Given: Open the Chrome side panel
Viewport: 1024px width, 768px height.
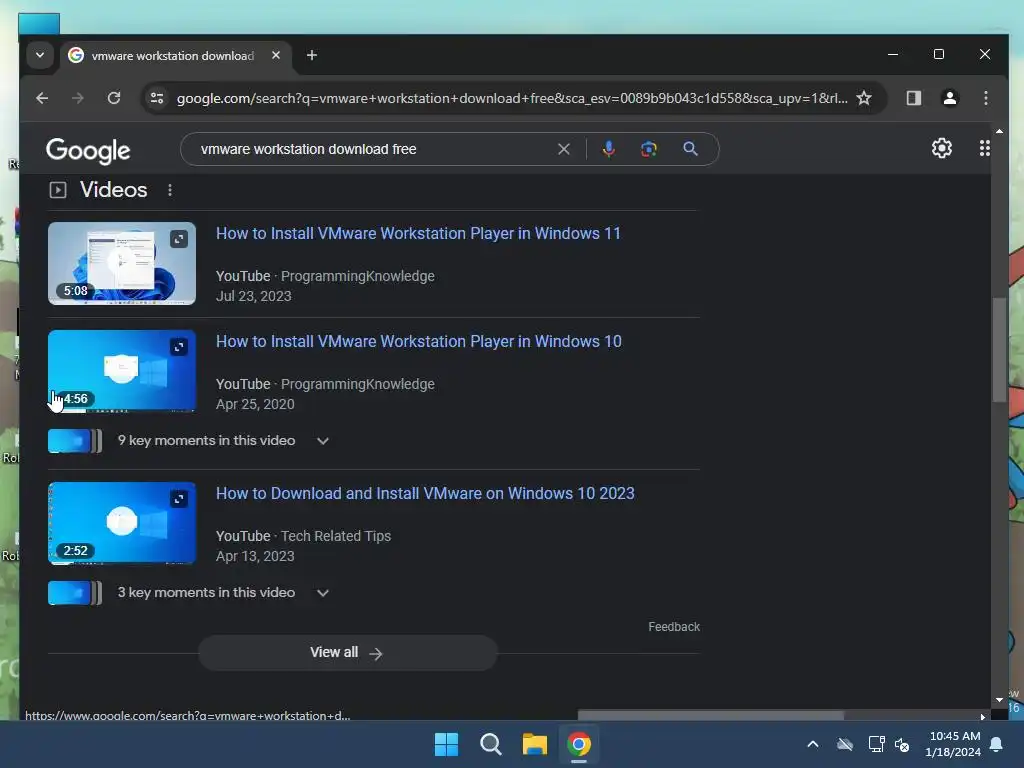Looking at the screenshot, I should point(913,98).
